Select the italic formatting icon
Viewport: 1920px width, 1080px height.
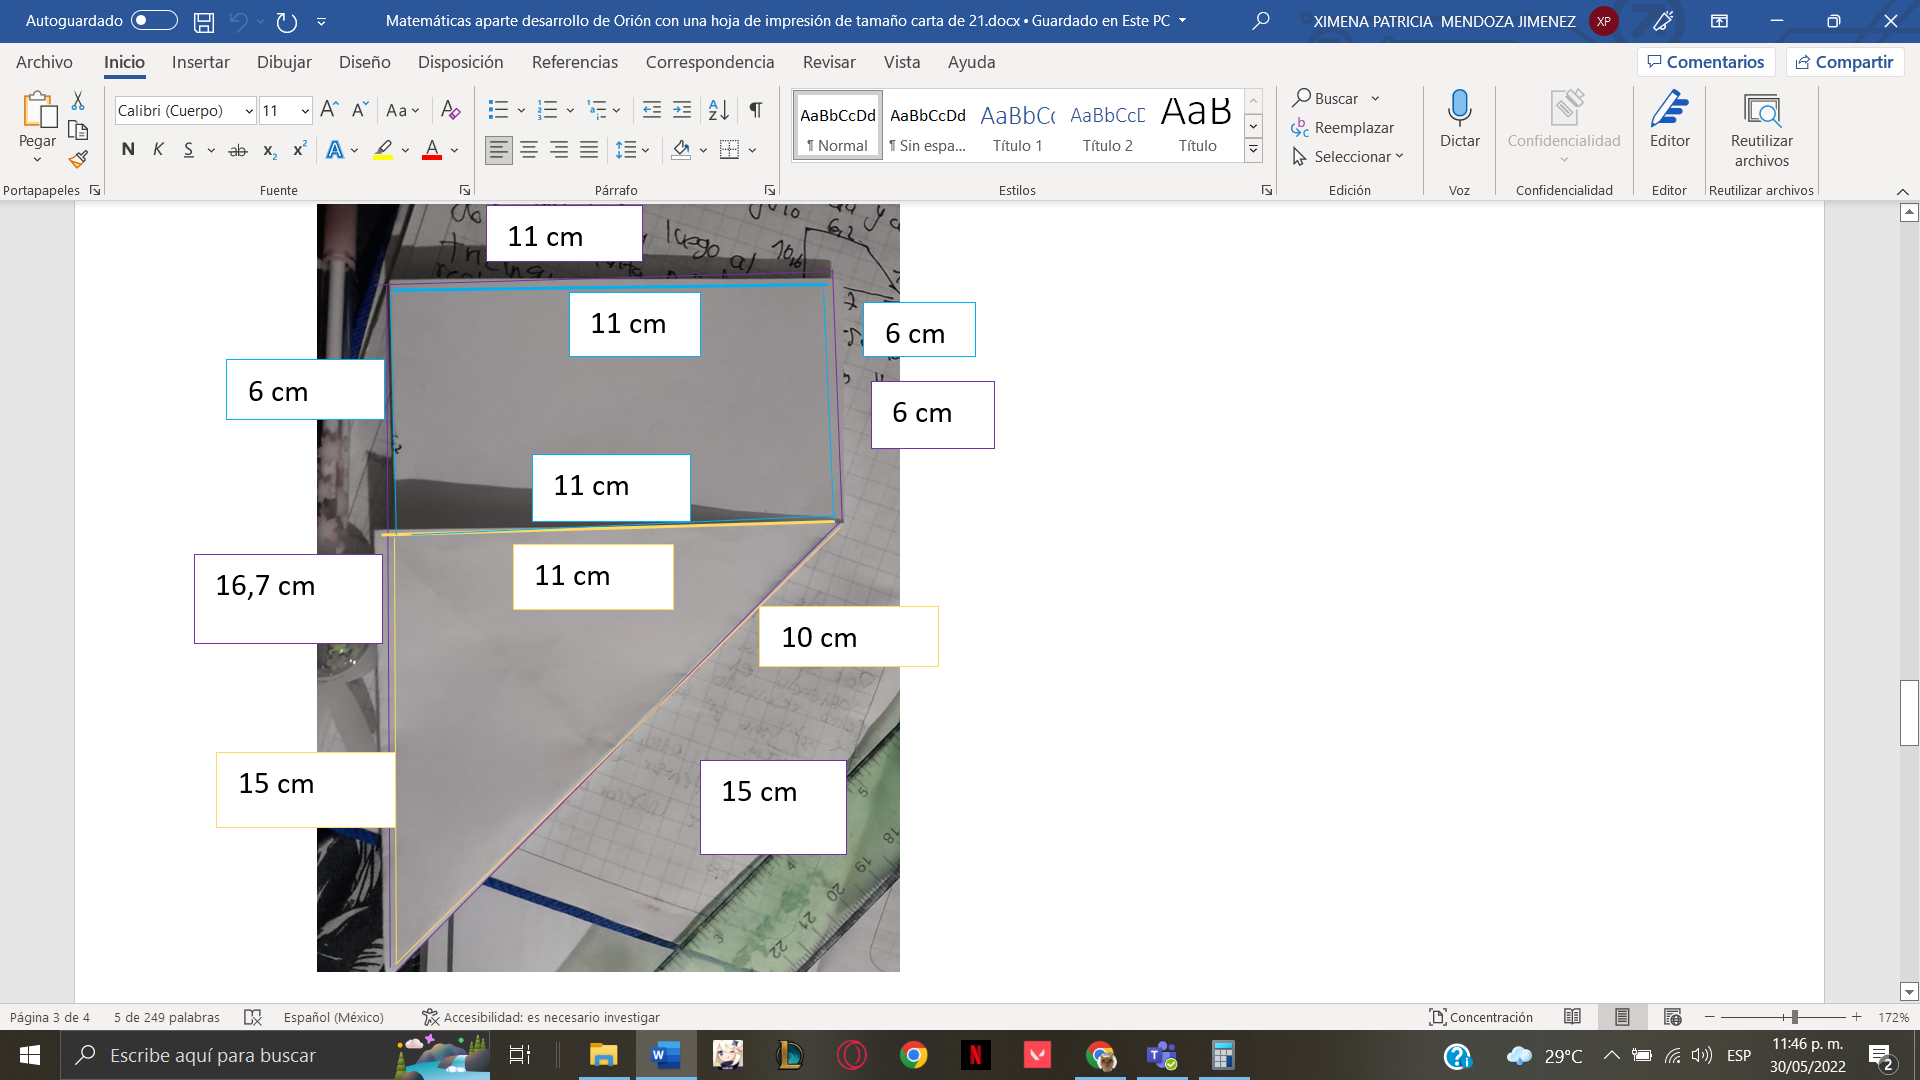157,149
